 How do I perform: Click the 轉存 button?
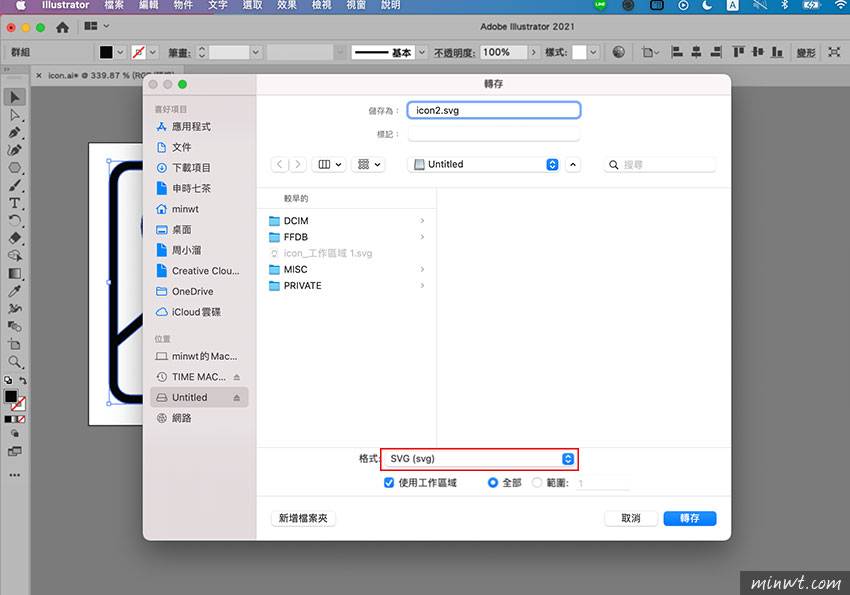click(690, 518)
